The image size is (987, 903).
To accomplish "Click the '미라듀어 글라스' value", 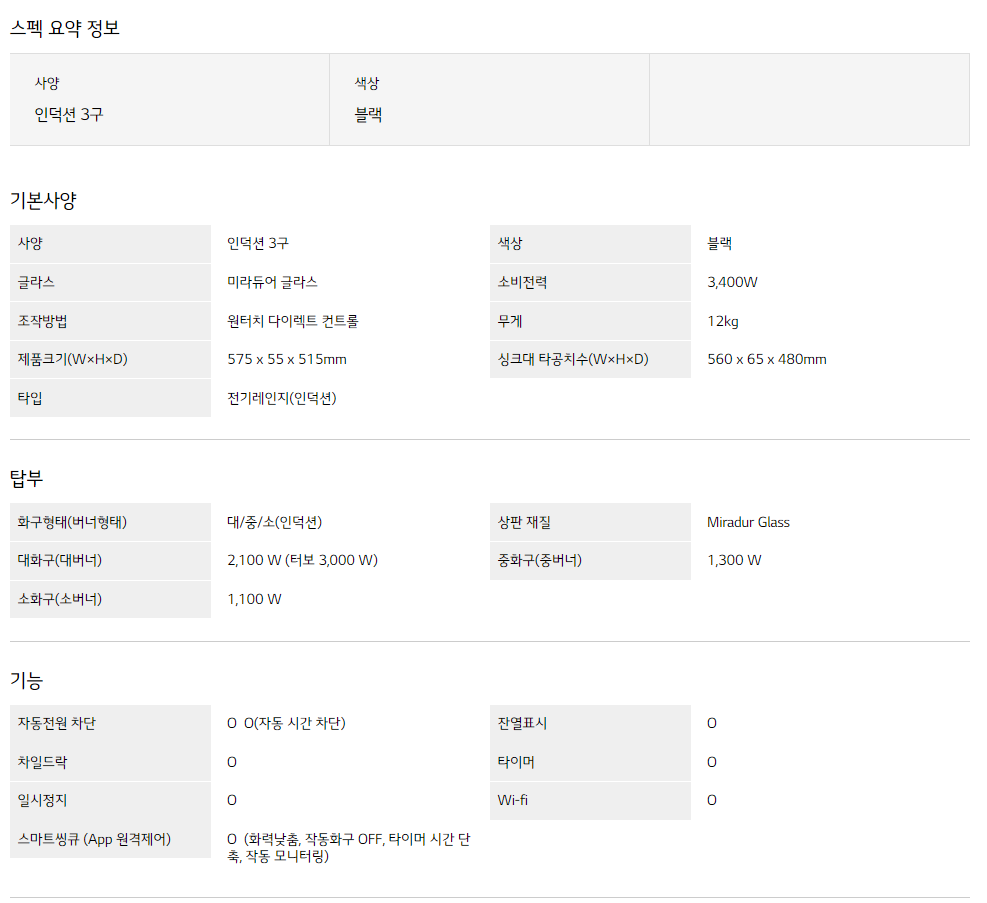I will [272, 283].
